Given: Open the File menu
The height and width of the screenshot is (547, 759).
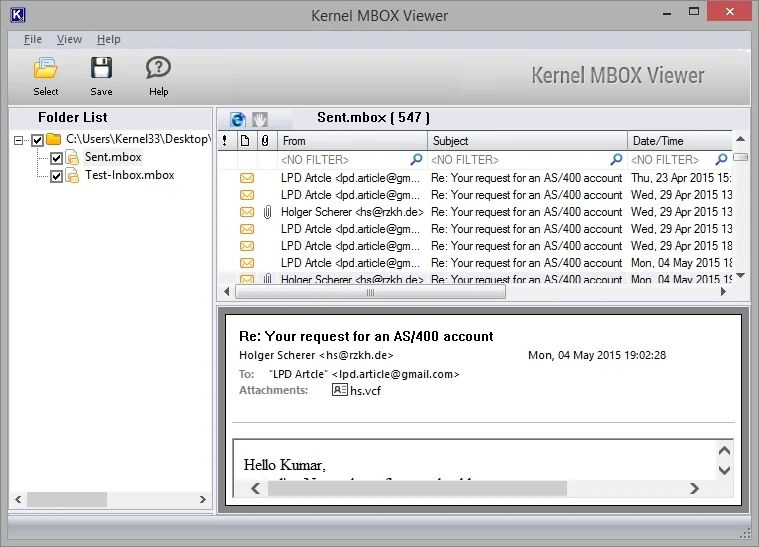Looking at the screenshot, I should click(32, 39).
